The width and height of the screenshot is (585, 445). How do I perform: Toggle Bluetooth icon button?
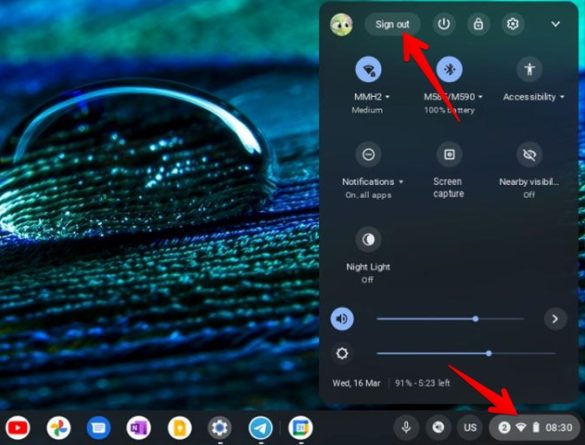click(449, 69)
